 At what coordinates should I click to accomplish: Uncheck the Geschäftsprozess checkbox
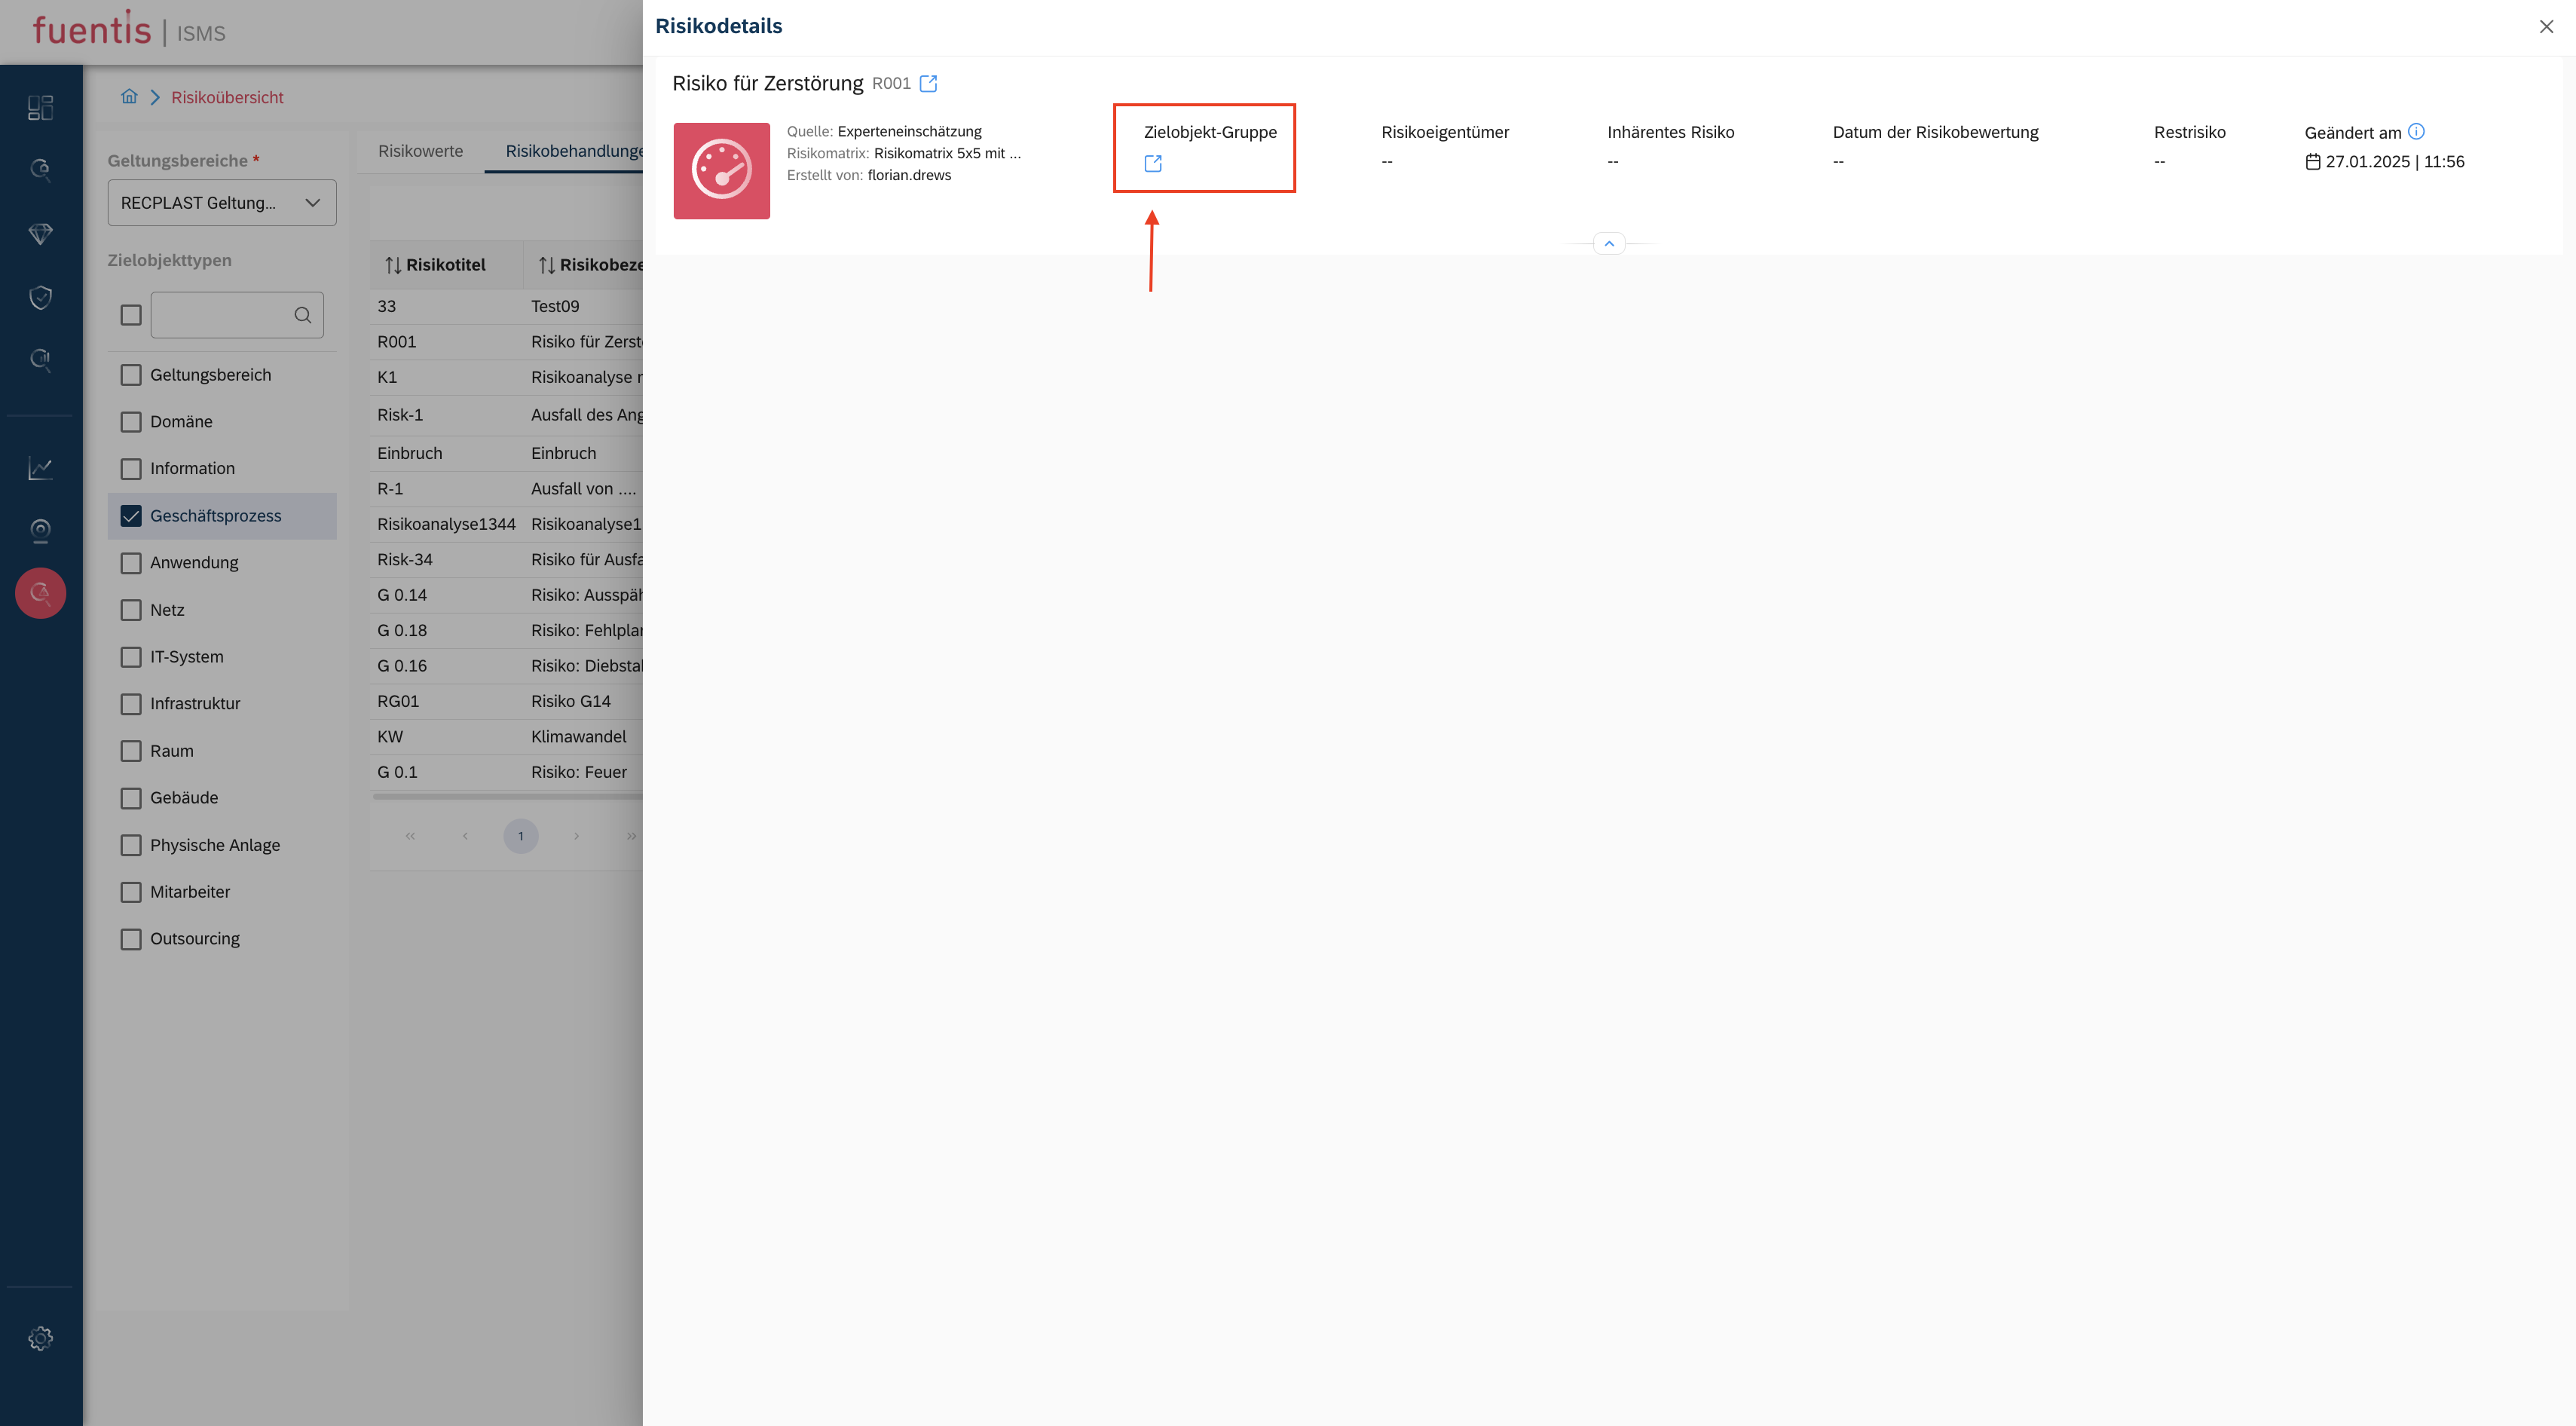131,516
